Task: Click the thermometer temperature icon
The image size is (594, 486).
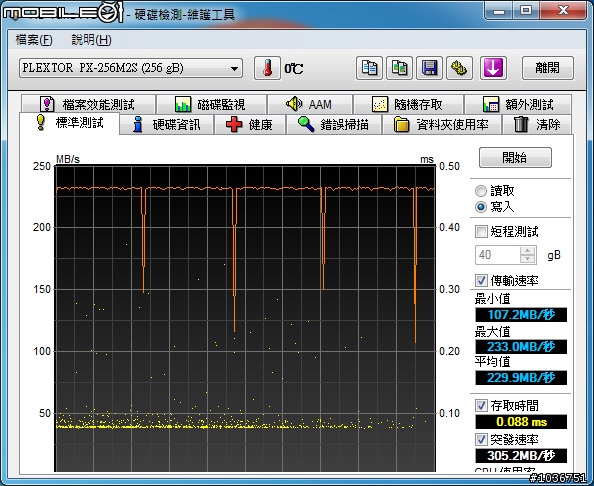Action: [x=267, y=68]
